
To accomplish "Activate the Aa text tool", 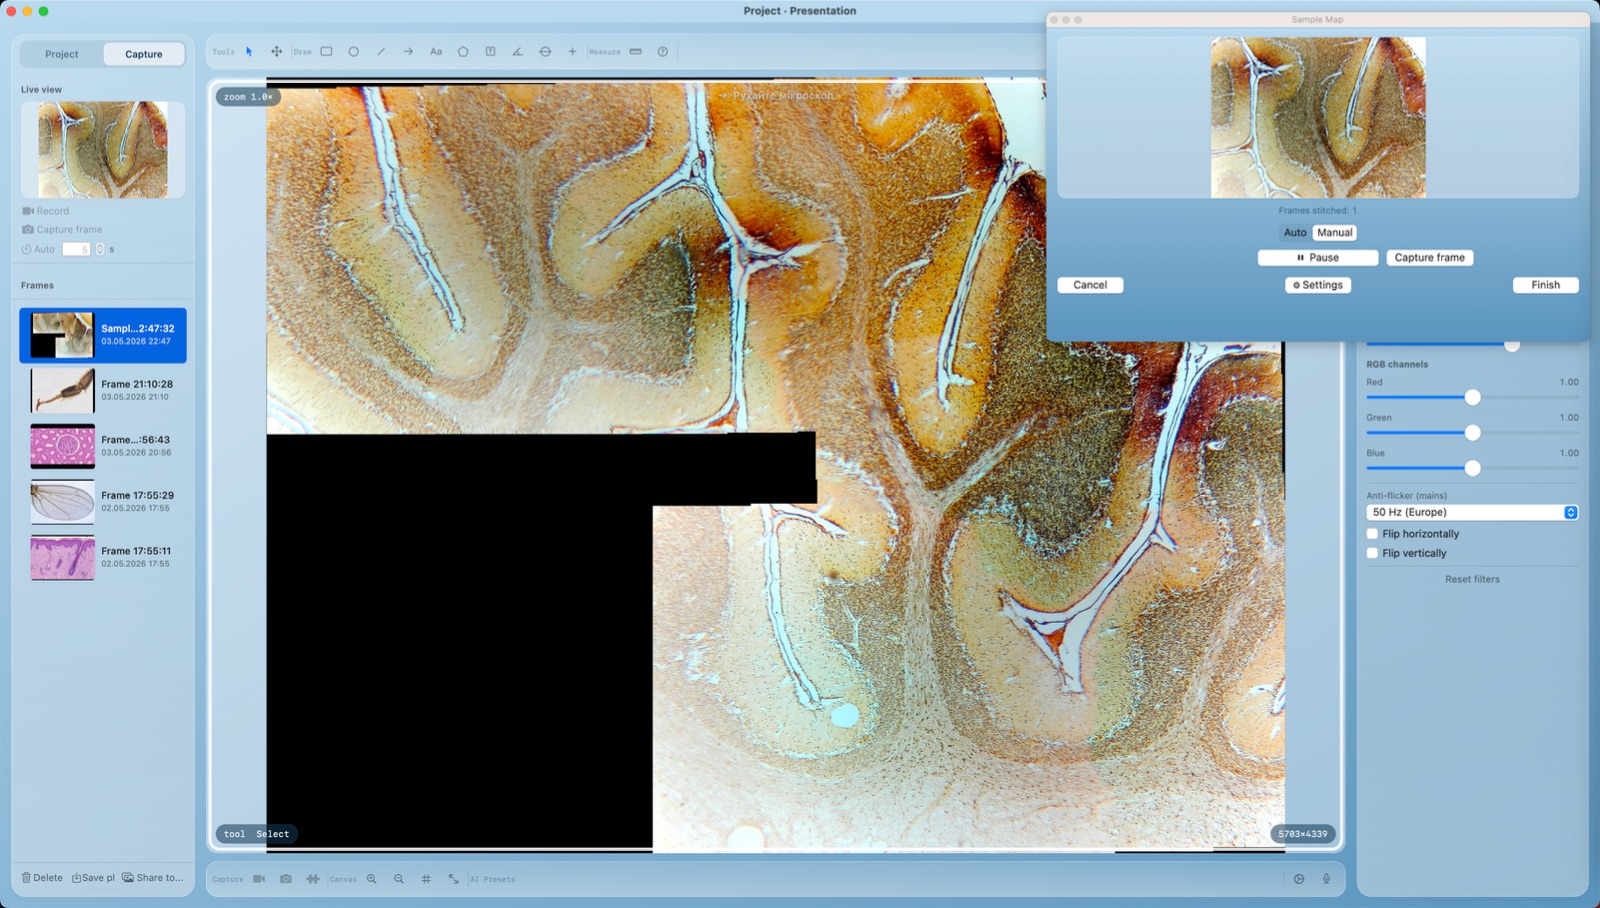I will [436, 52].
